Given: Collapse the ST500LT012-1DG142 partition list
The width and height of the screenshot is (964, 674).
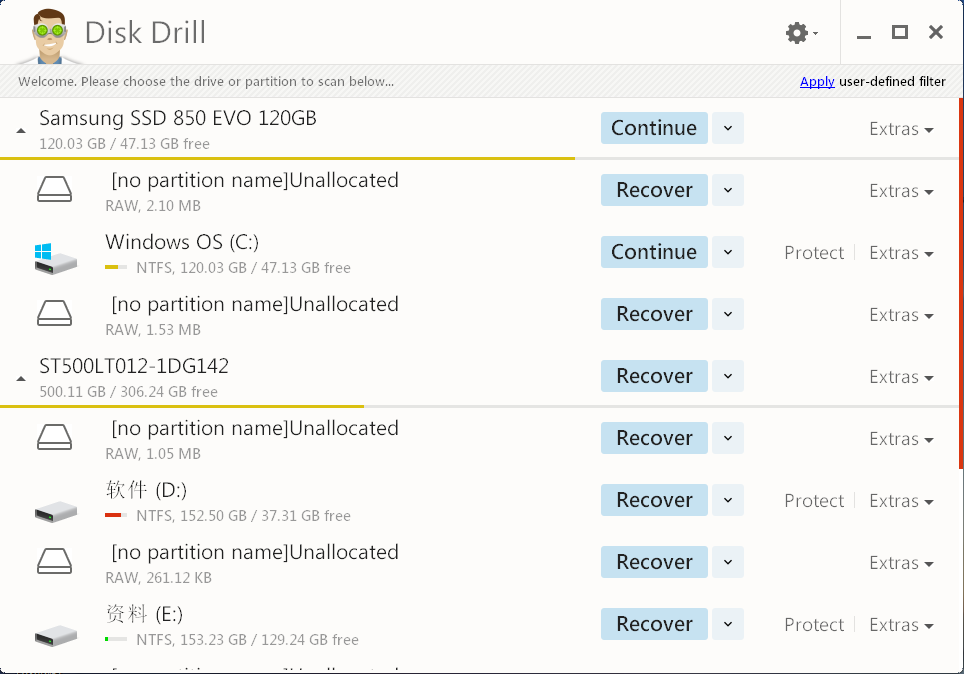Looking at the screenshot, I should pos(21,378).
